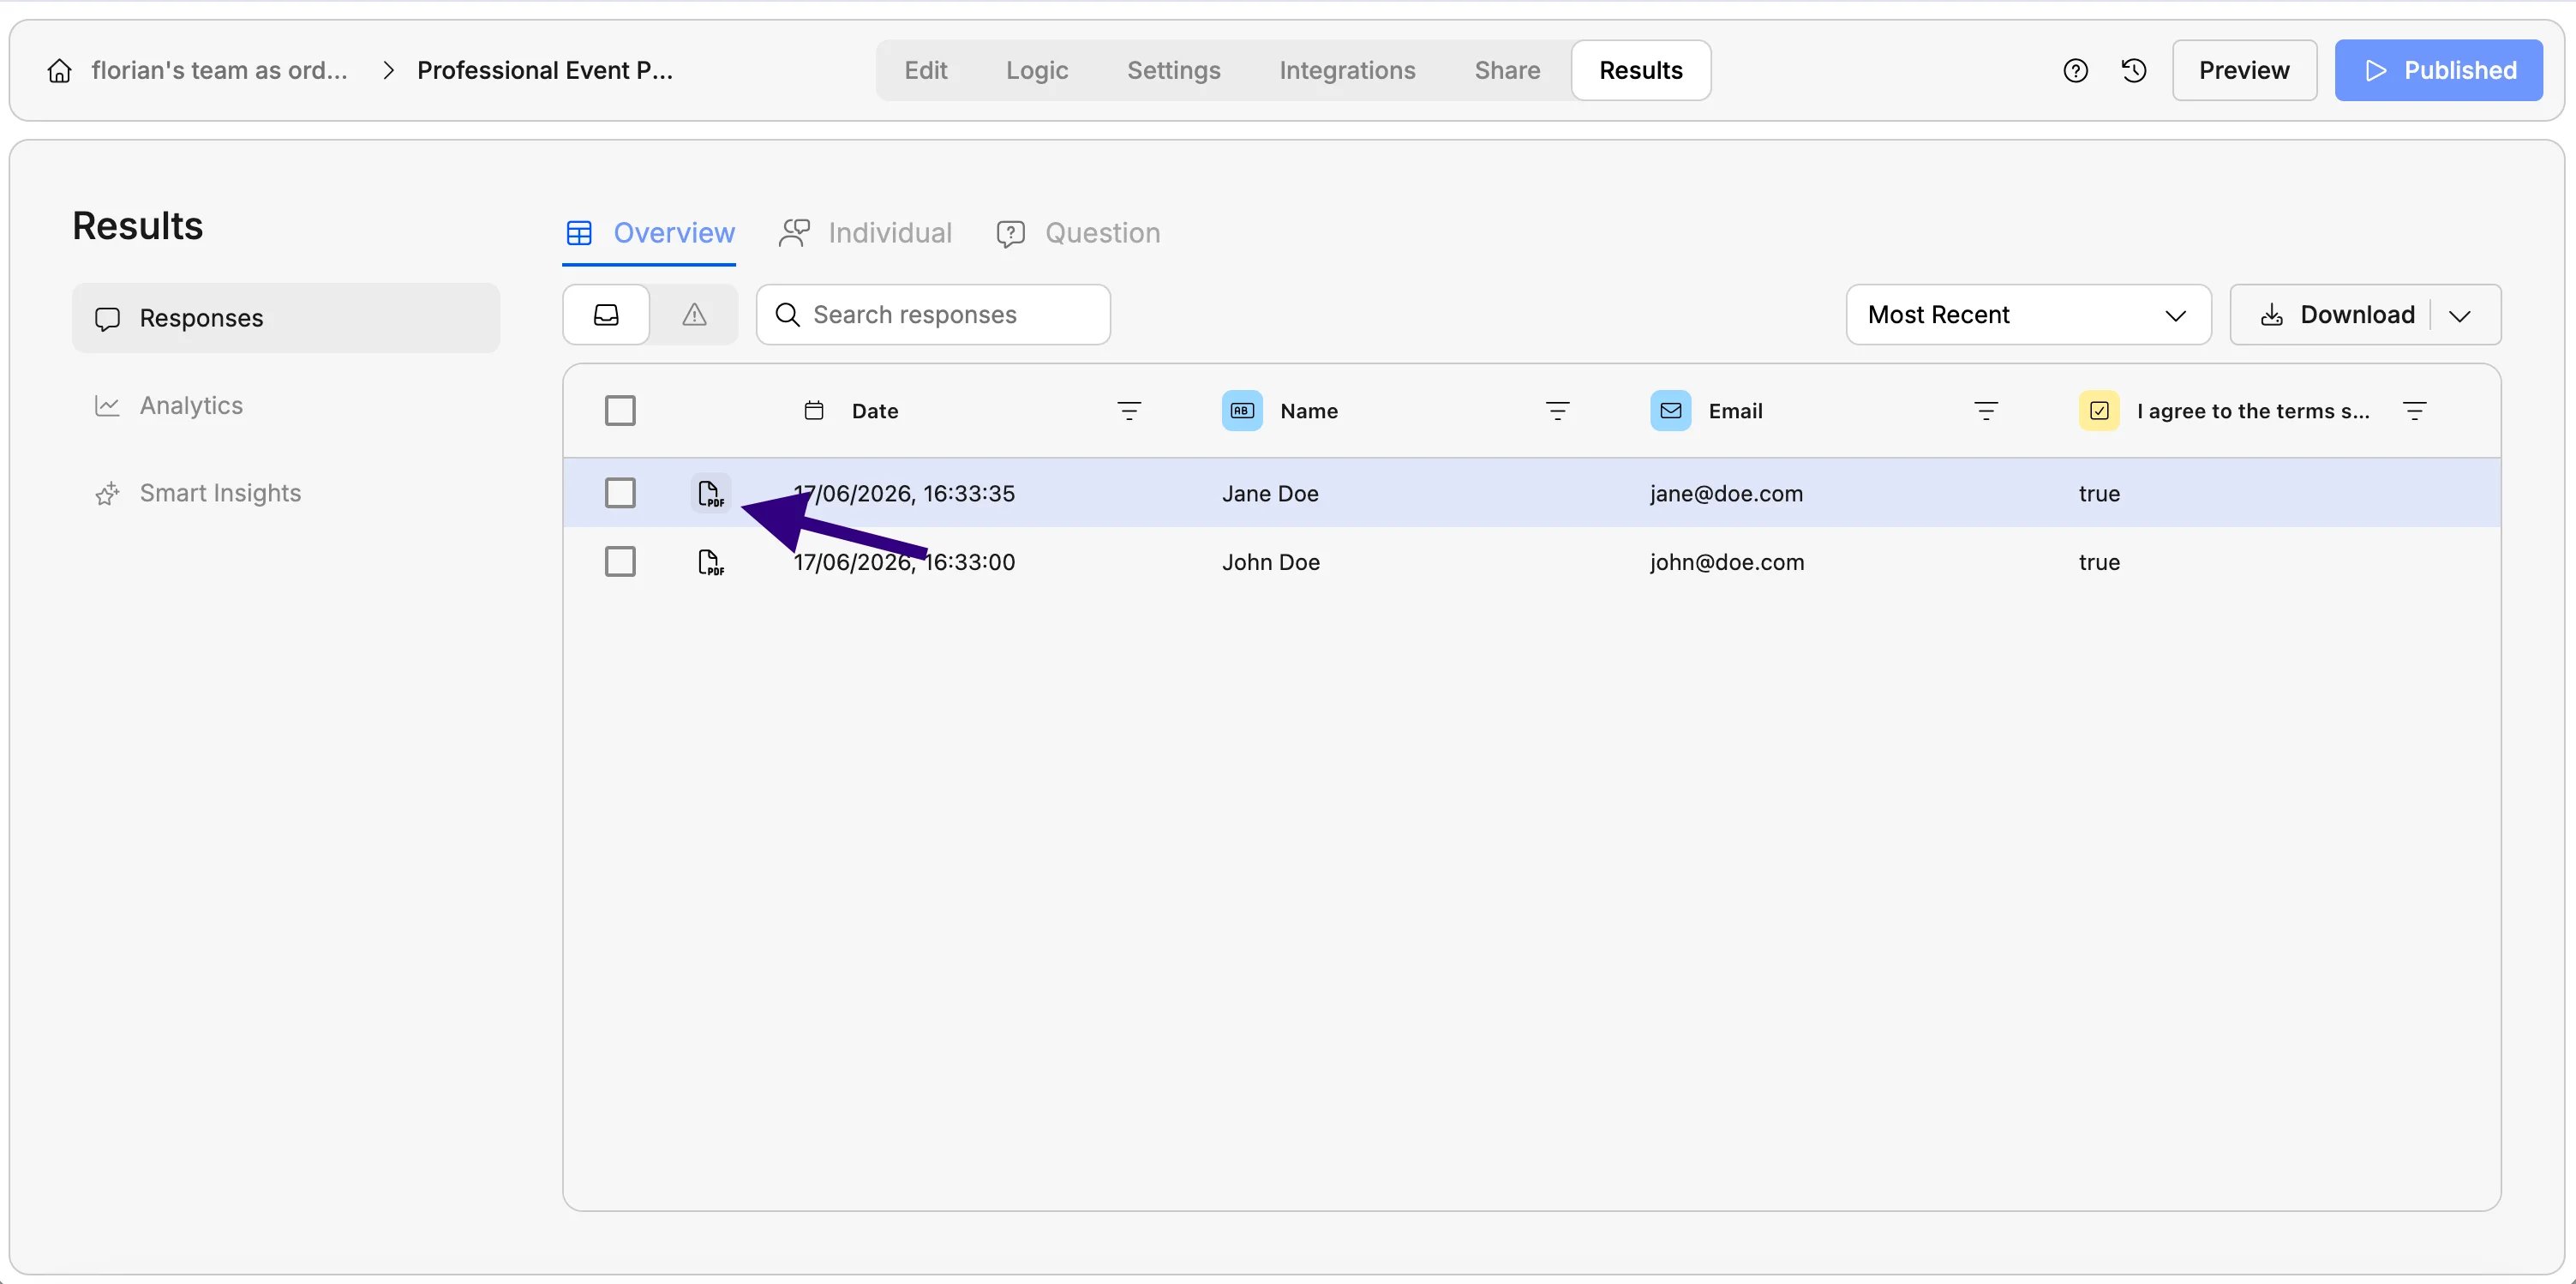Select the Results tab
Viewport: 2576px width, 1284px height.
point(1641,71)
